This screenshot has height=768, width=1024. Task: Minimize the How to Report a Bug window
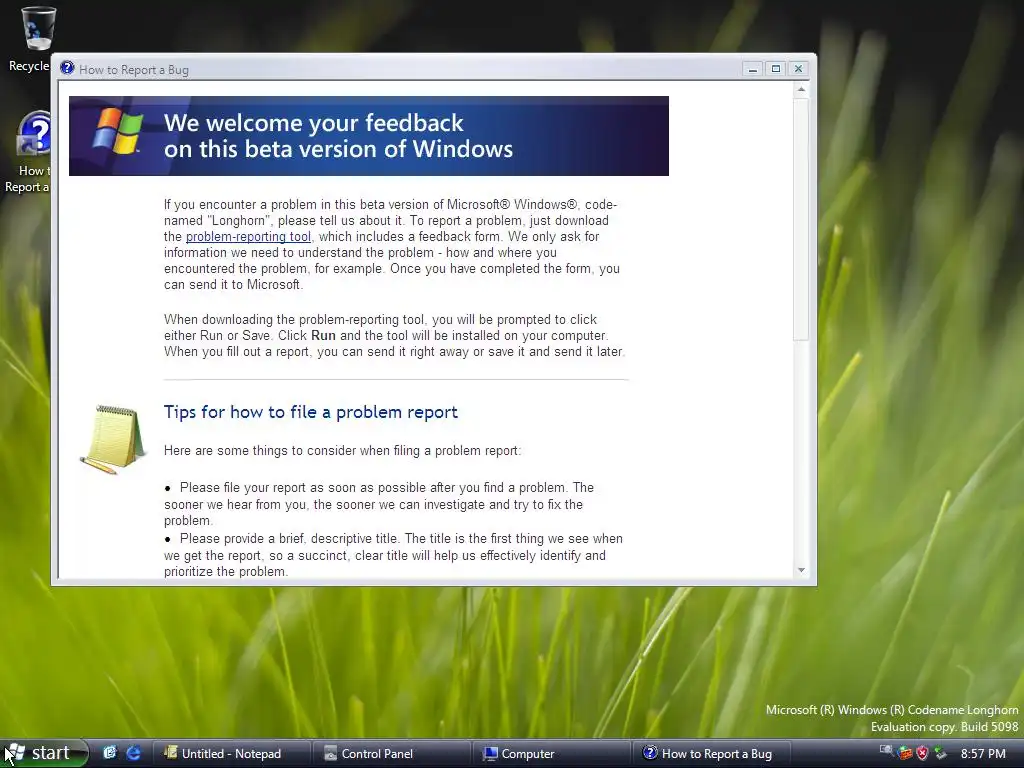752,69
